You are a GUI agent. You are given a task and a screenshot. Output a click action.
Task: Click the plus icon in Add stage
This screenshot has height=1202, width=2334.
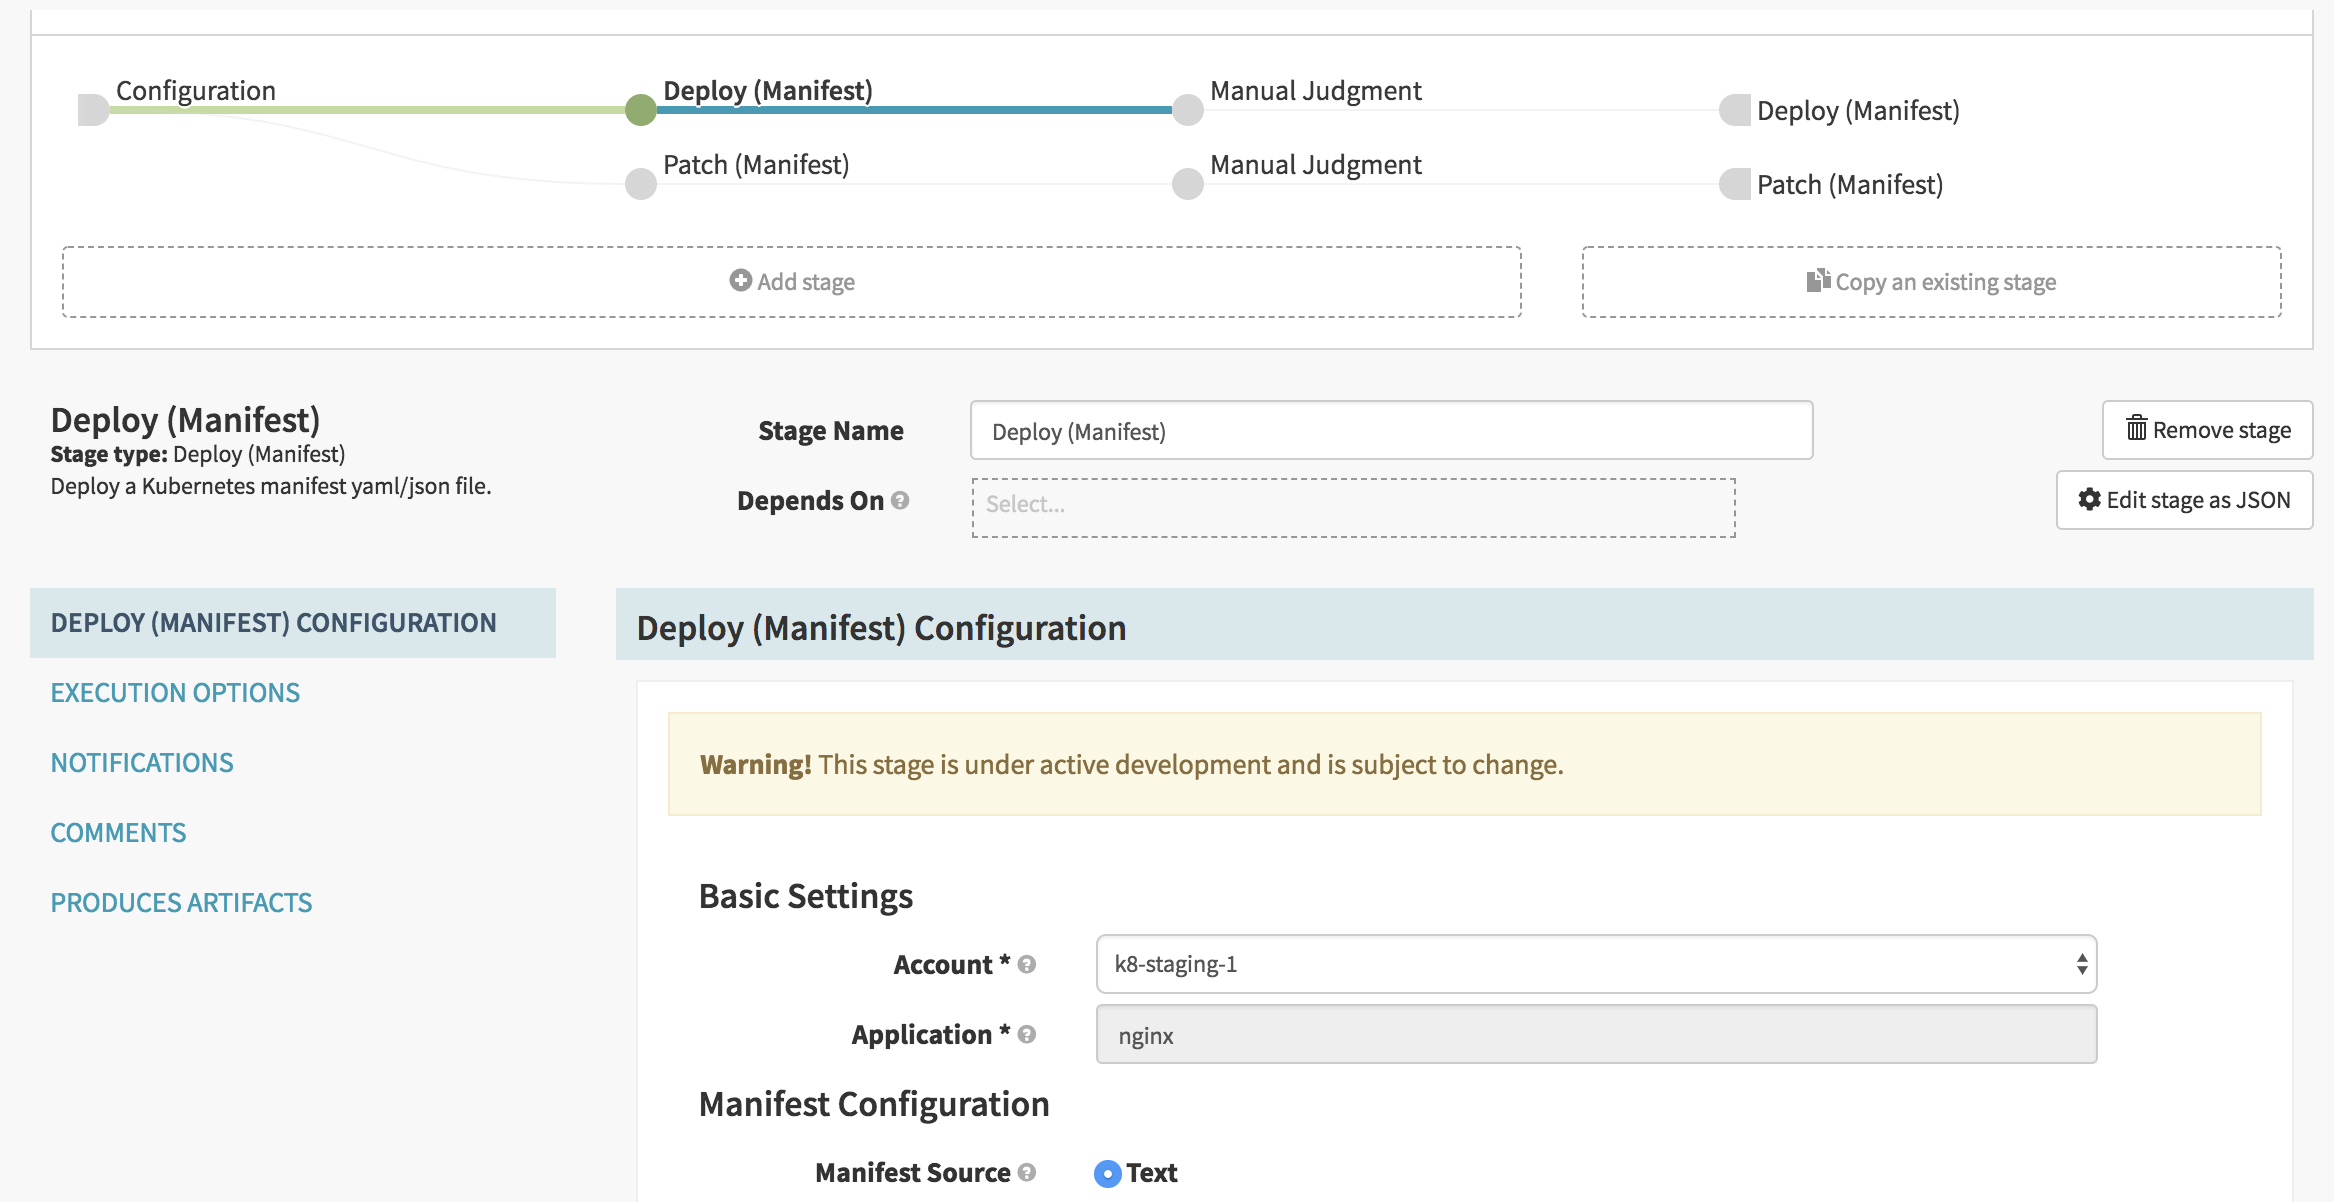coord(740,280)
